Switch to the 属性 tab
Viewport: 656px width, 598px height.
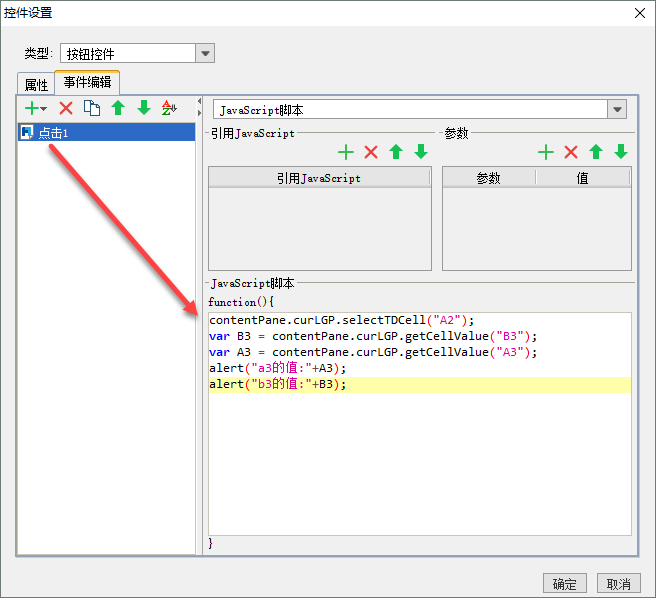[36, 85]
